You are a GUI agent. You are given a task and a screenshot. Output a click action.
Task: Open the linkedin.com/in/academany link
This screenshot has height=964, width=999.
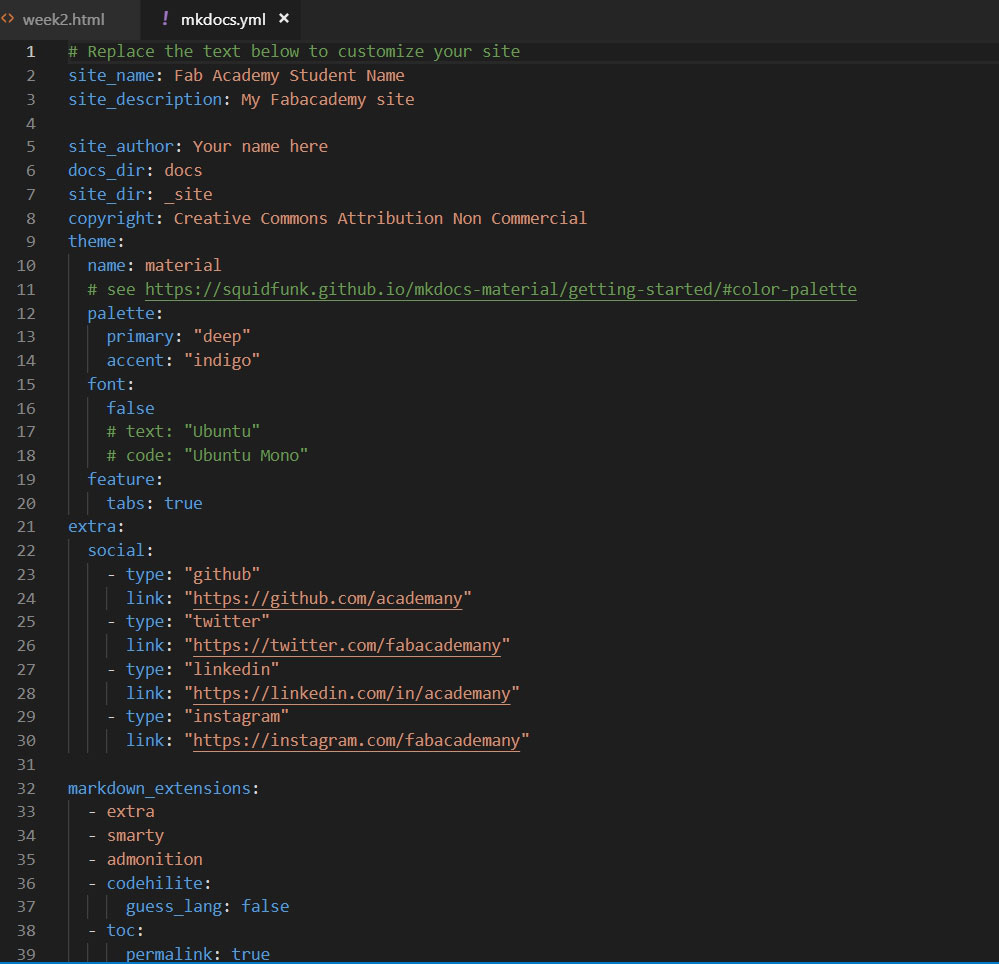click(x=352, y=693)
